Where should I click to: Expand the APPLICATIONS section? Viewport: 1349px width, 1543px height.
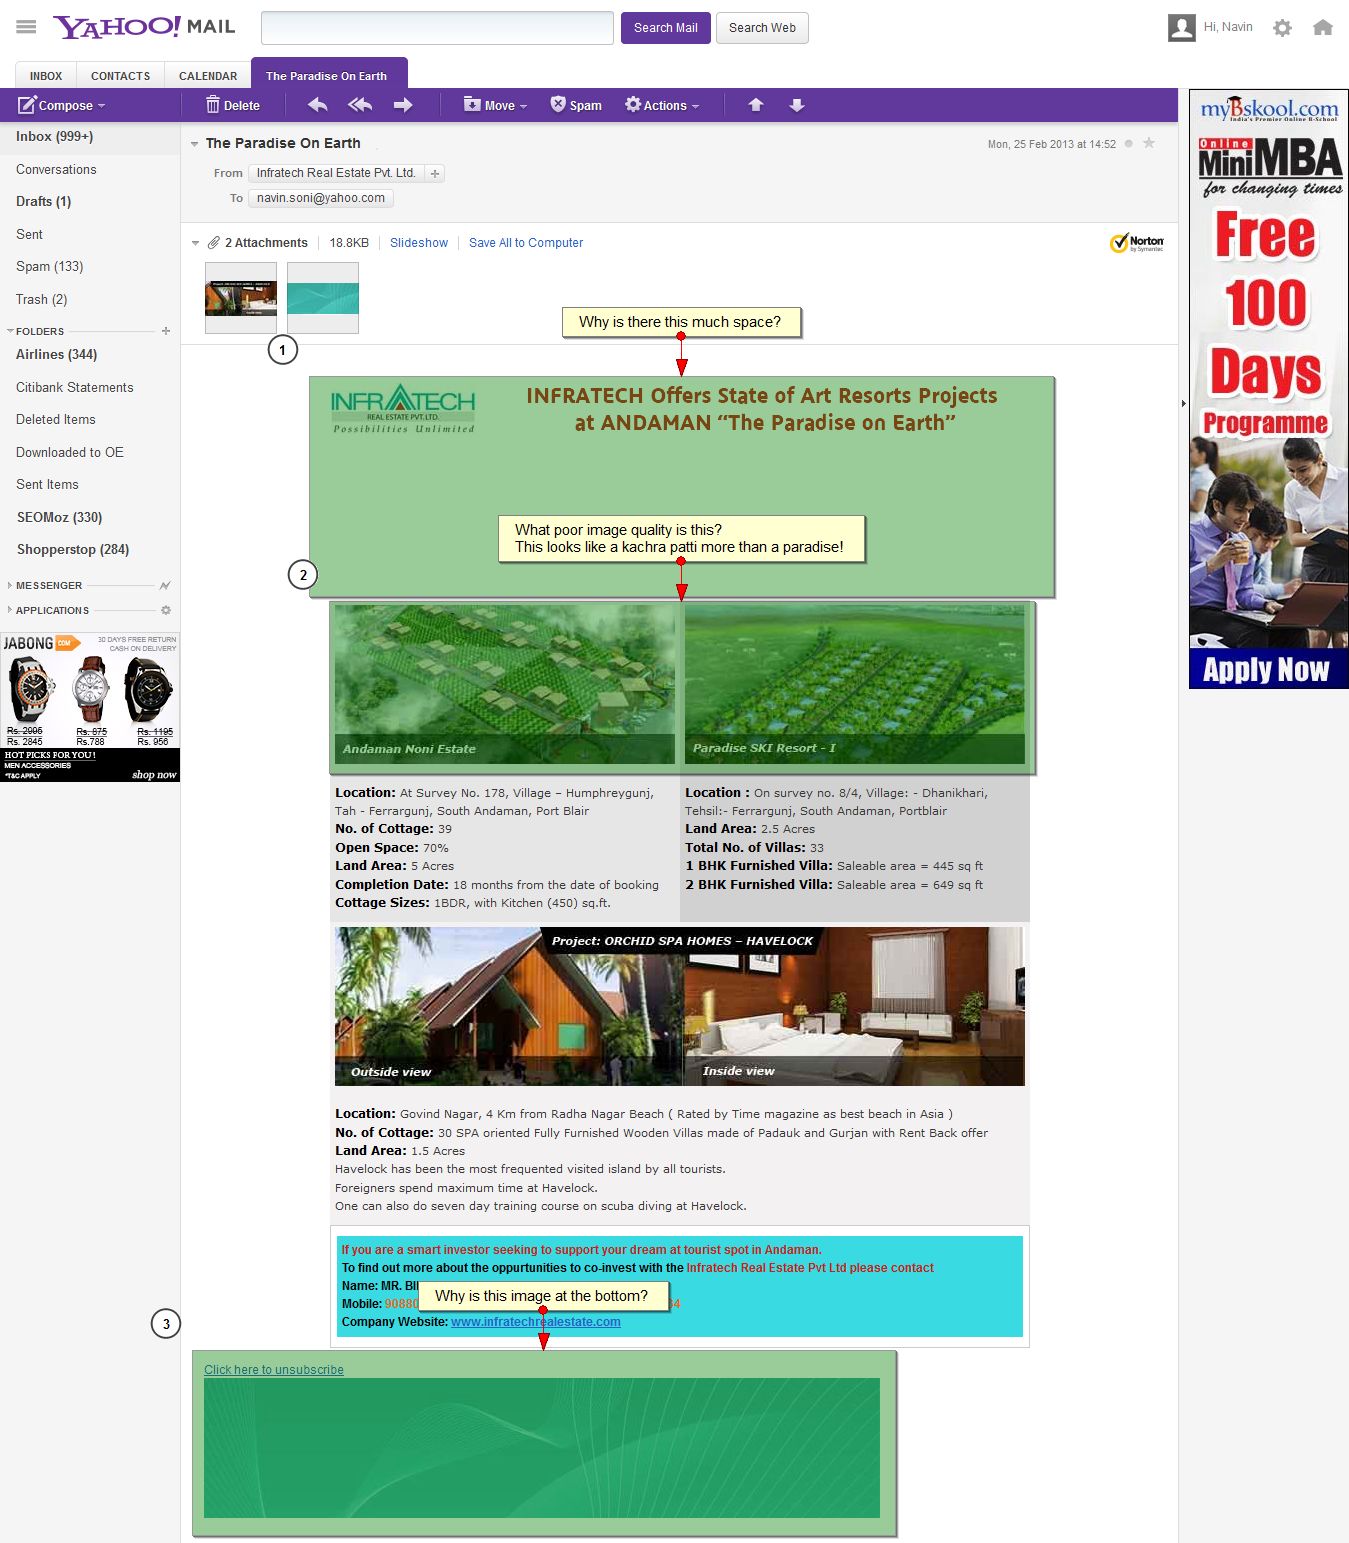point(10,610)
